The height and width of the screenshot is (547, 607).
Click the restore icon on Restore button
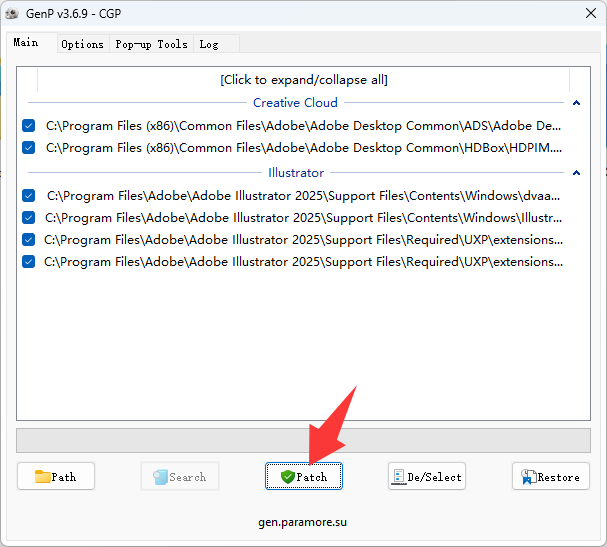pos(528,477)
